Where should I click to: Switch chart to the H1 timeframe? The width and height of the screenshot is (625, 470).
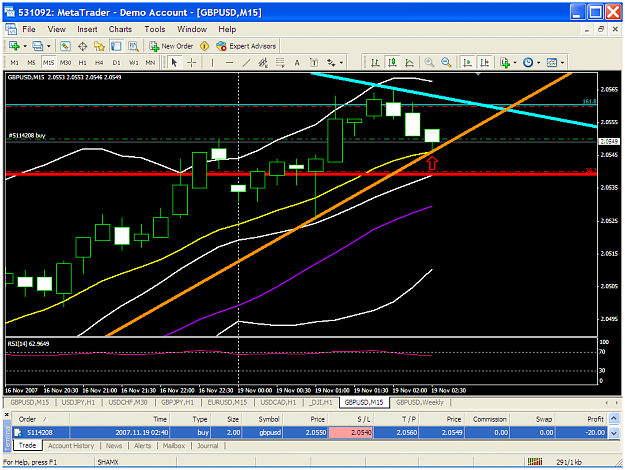[83, 63]
